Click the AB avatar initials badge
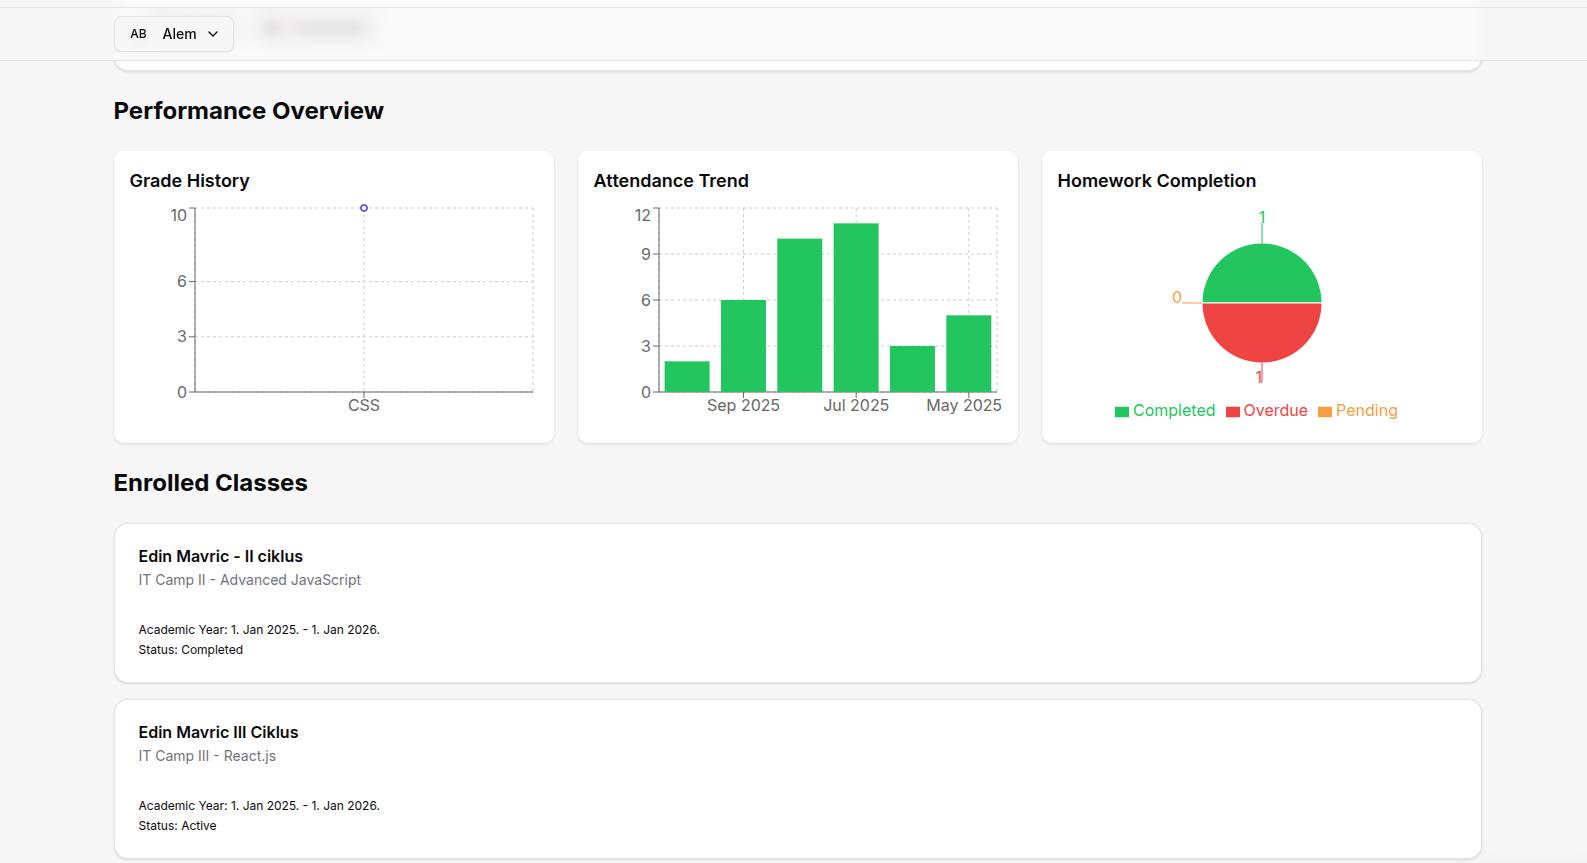Image resolution: width=1587 pixels, height=863 pixels. [138, 34]
